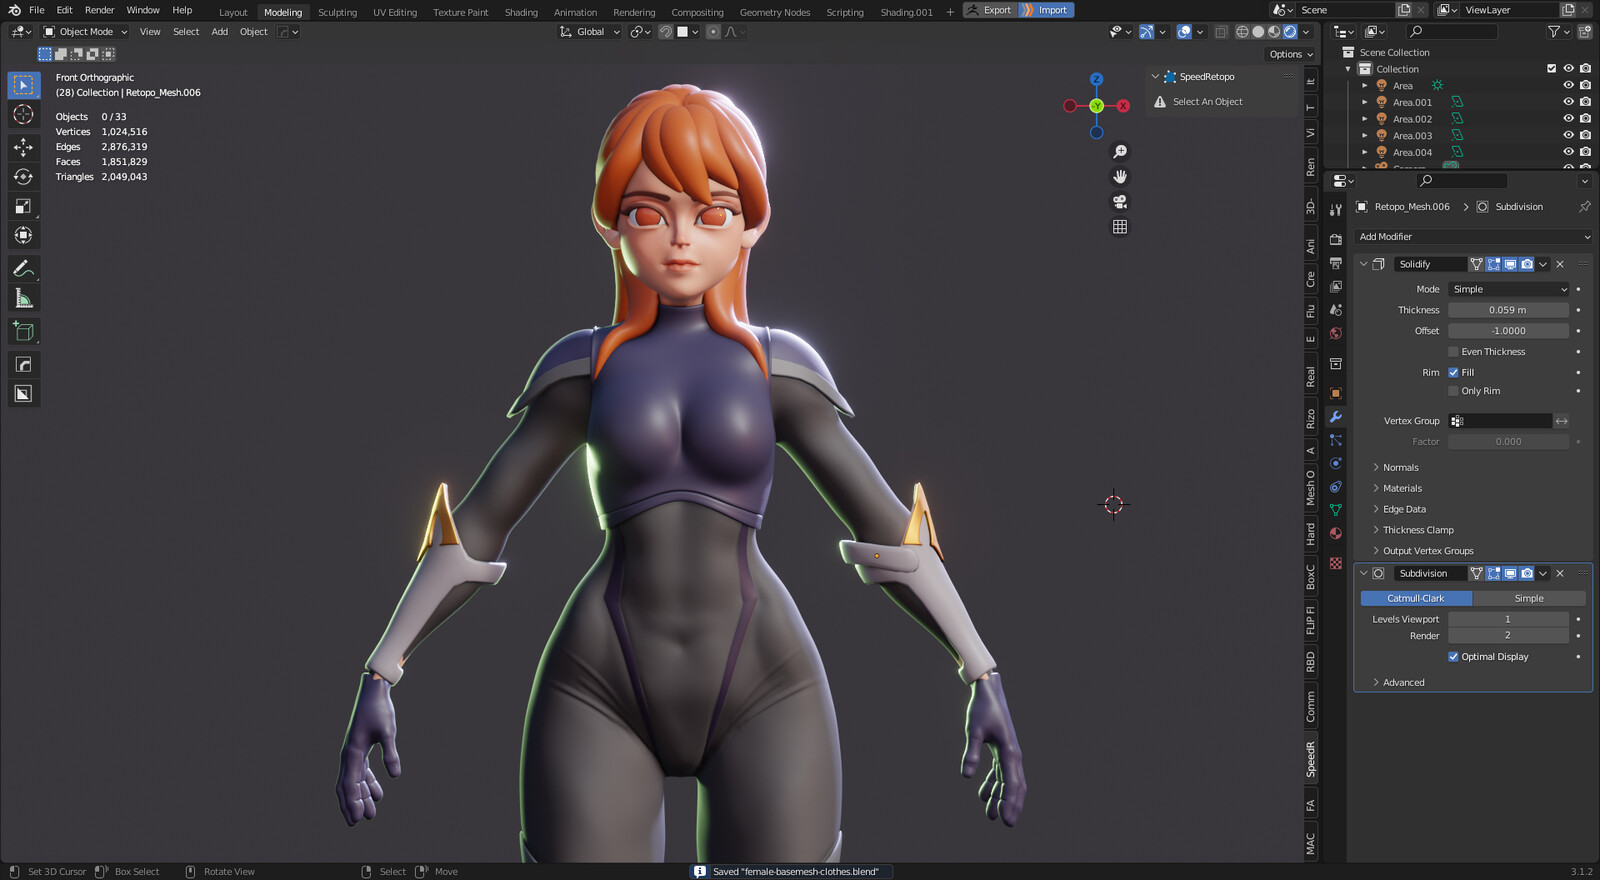The height and width of the screenshot is (880, 1600).
Task: Select the Add Cube tool
Action: click(x=23, y=331)
